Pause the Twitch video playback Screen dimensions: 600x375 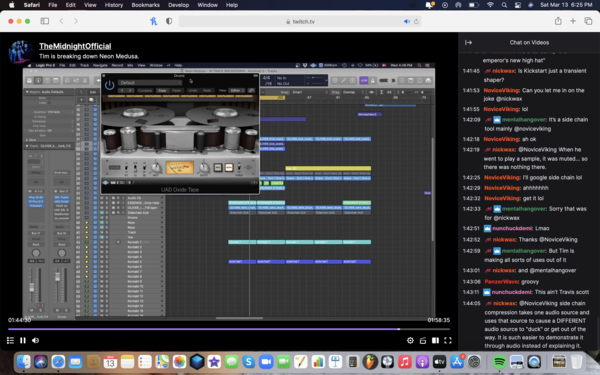pos(23,340)
